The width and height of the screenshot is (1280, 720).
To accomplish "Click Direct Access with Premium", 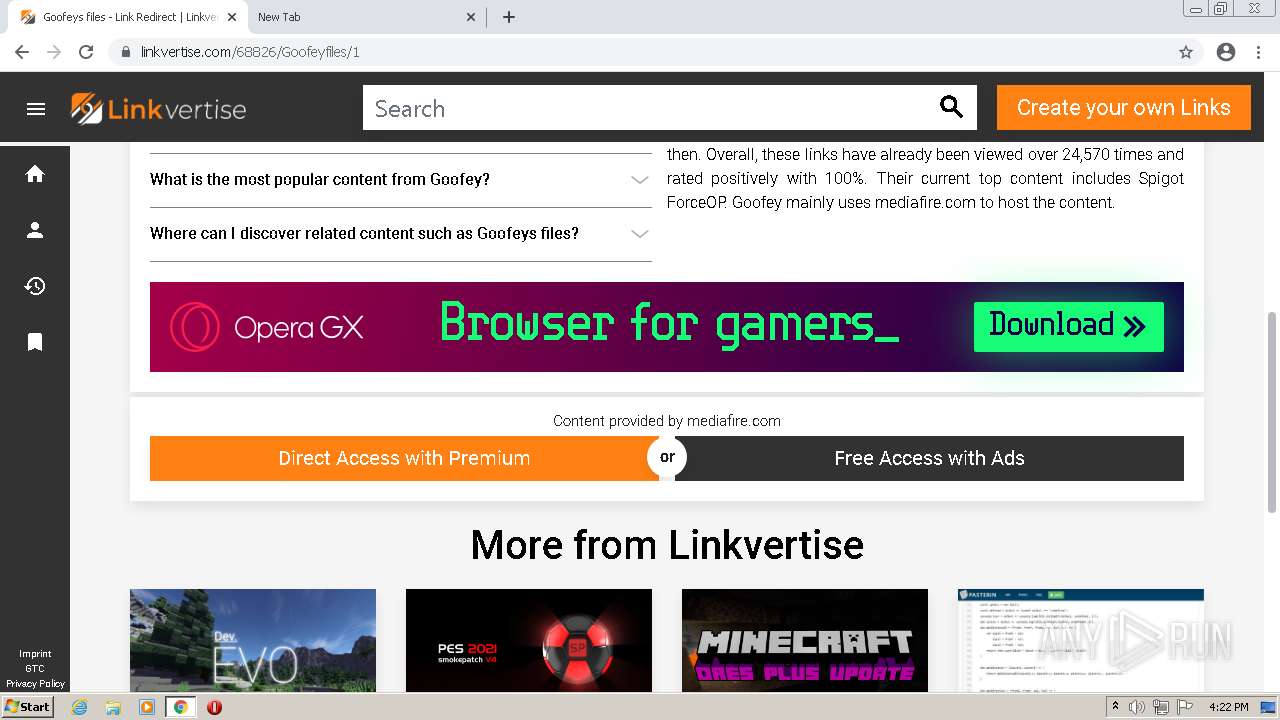I will coord(404,458).
